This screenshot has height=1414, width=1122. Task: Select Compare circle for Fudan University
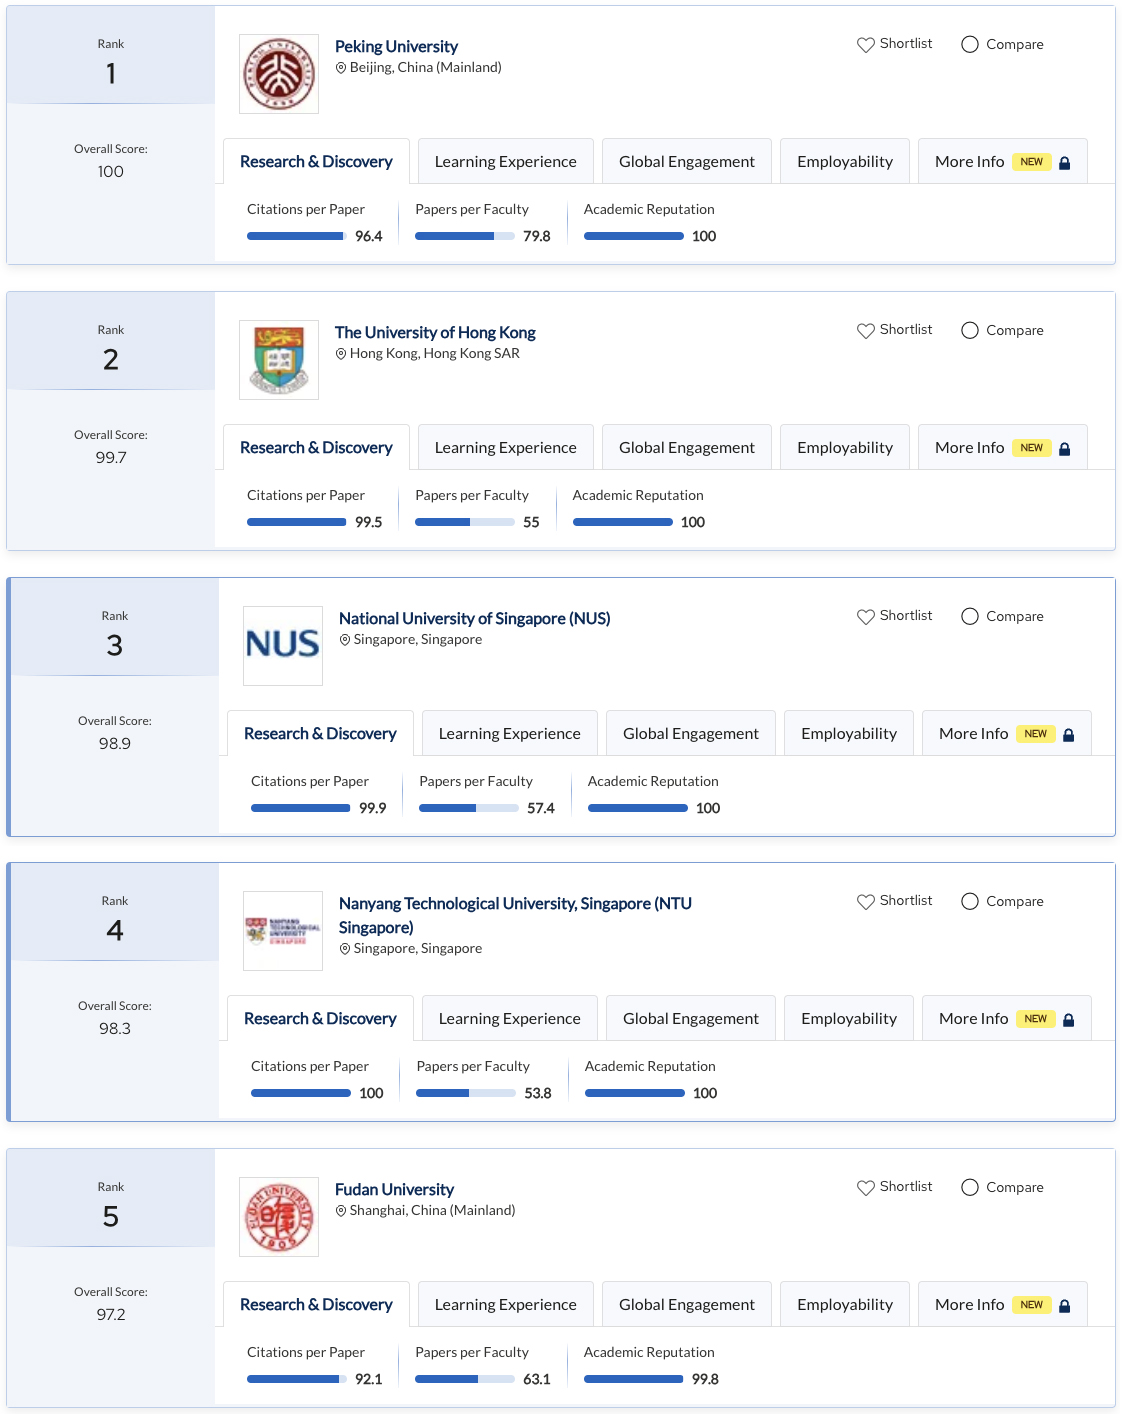pyautogui.click(x=969, y=1187)
